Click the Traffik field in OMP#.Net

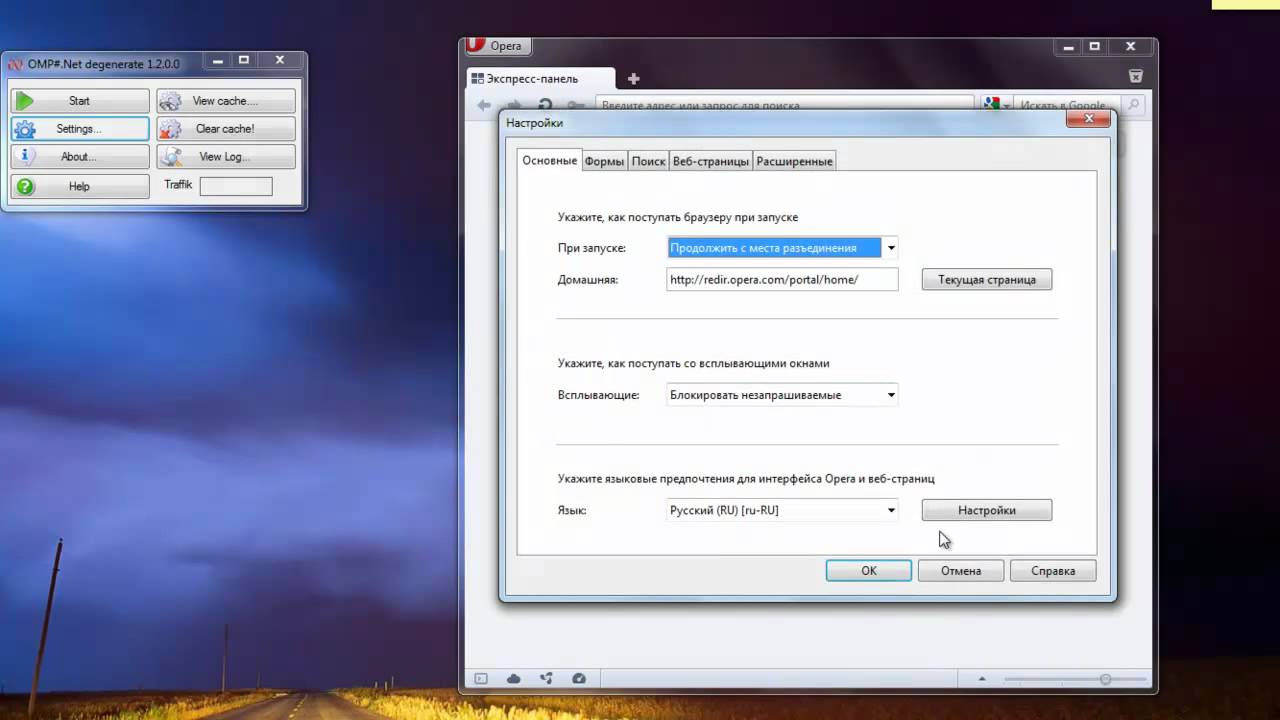coord(236,186)
